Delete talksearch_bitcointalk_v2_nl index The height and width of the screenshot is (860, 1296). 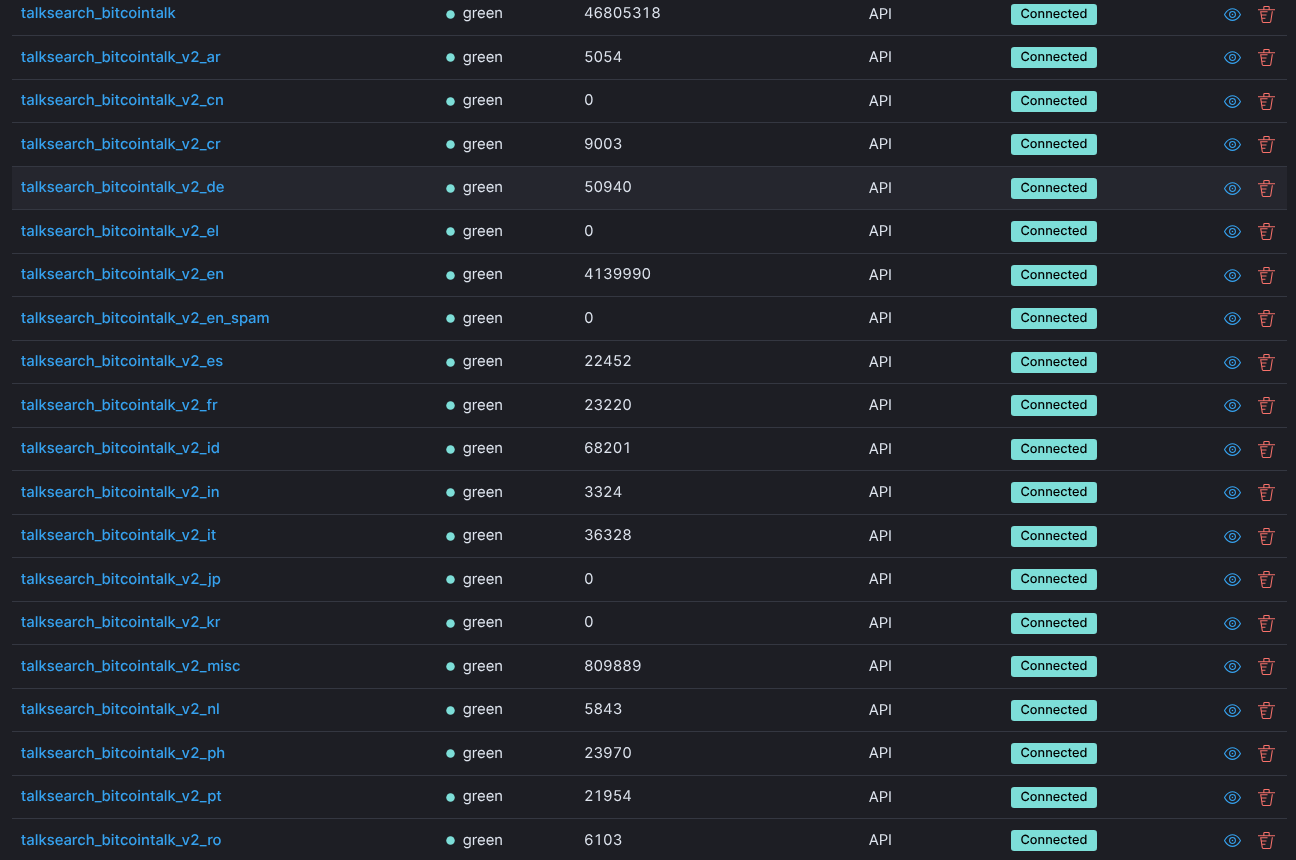[1266, 710]
